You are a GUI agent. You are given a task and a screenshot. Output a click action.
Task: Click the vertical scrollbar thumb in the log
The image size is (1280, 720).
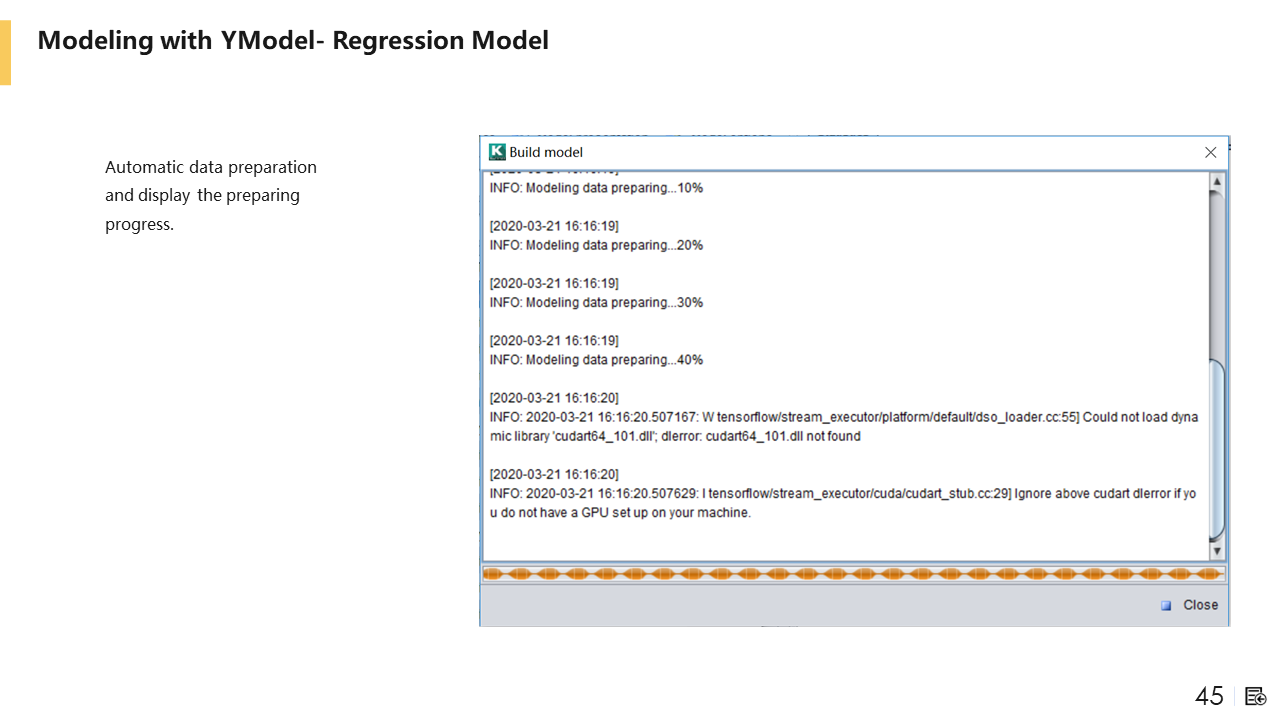[1217, 450]
